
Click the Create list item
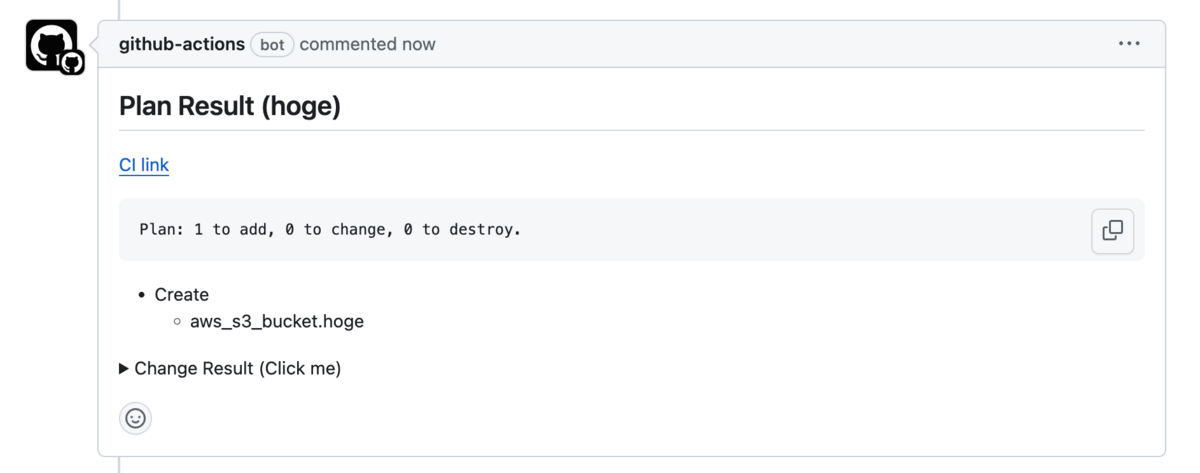click(182, 295)
